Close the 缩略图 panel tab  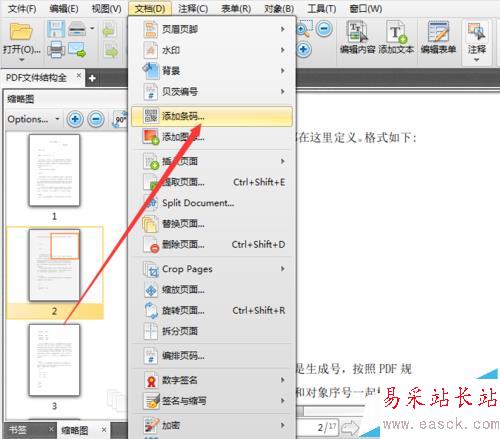click(x=104, y=430)
